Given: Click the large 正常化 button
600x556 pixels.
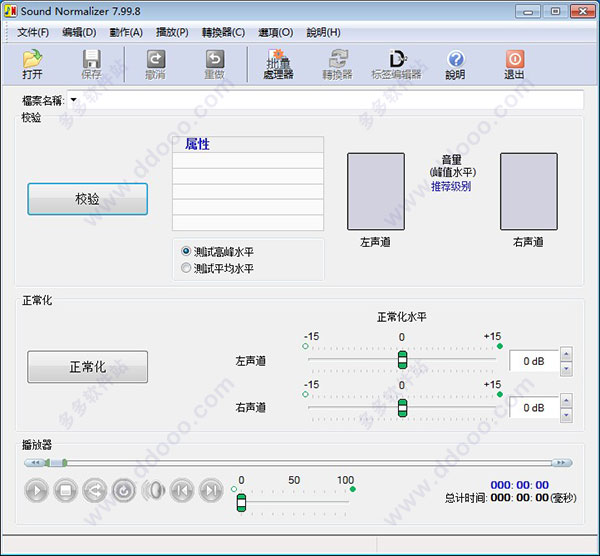Looking at the screenshot, I should (x=88, y=367).
